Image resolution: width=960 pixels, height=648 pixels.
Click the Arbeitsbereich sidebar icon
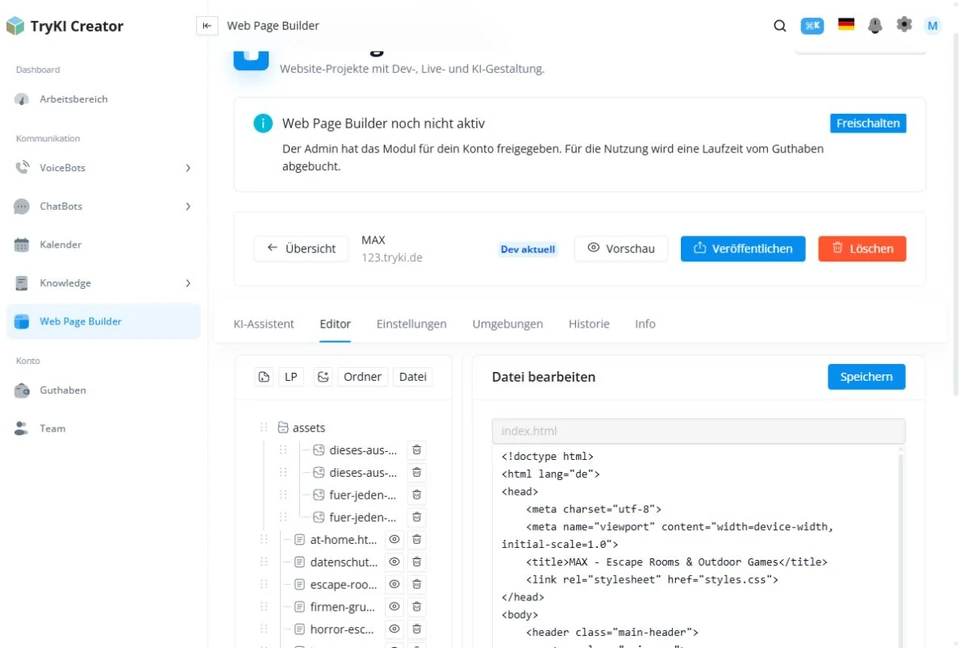21,99
